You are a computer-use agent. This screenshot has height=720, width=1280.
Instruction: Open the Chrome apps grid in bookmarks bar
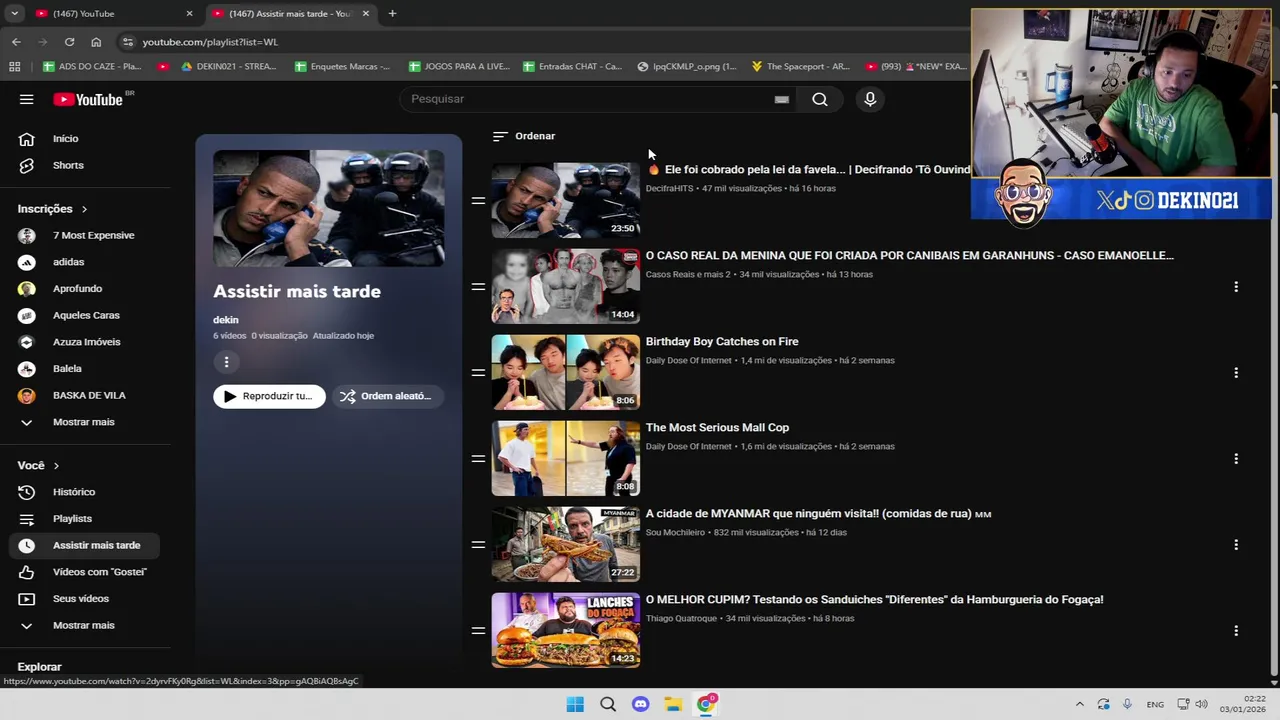[x=14, y=67]
